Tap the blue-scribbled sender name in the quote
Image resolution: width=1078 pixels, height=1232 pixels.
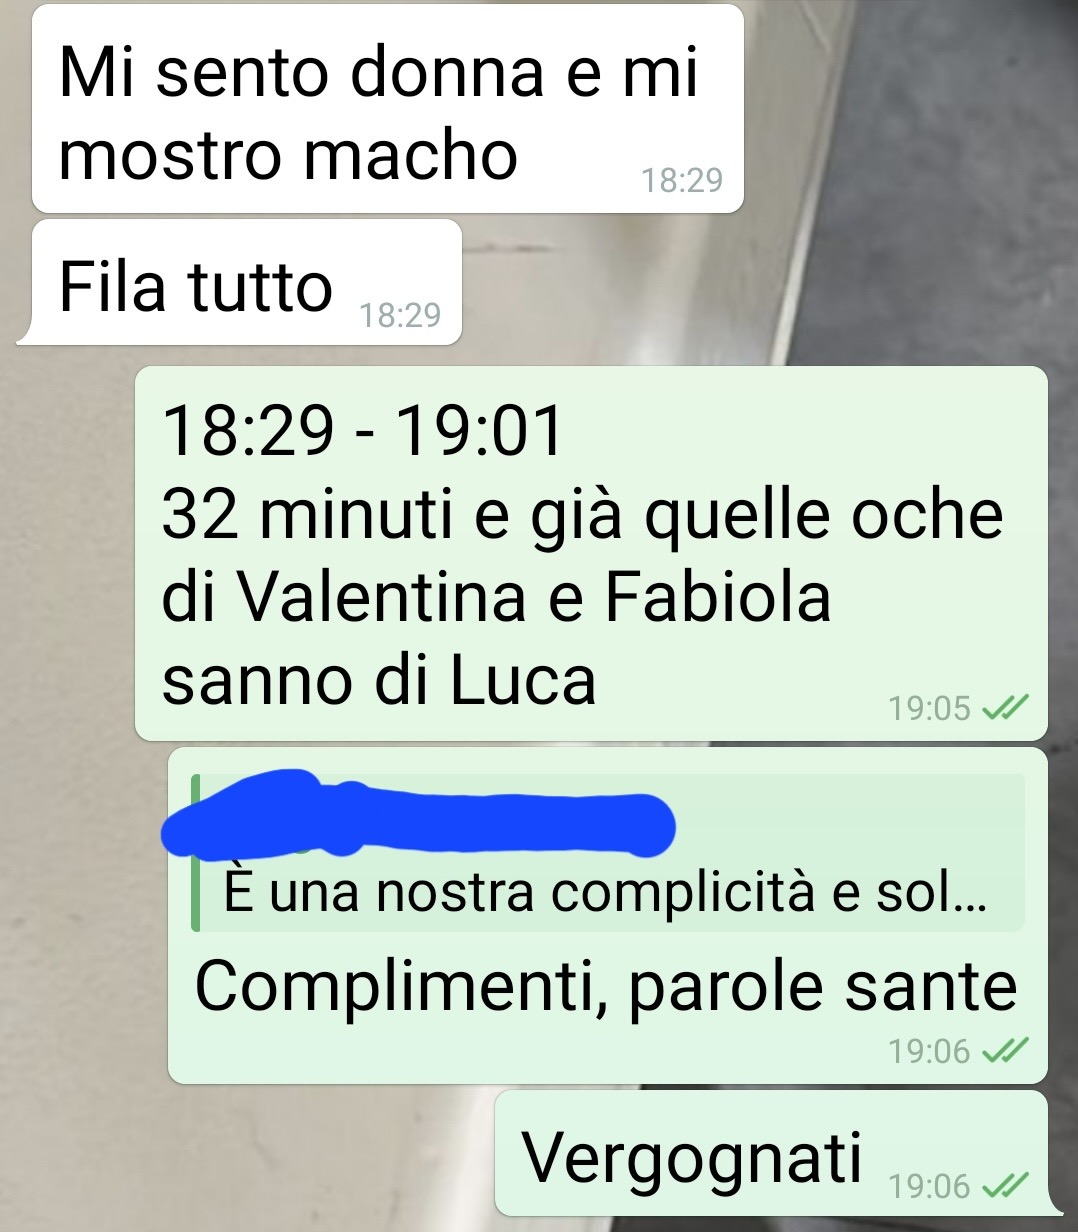pyautogui.click(x=418, y=813)
